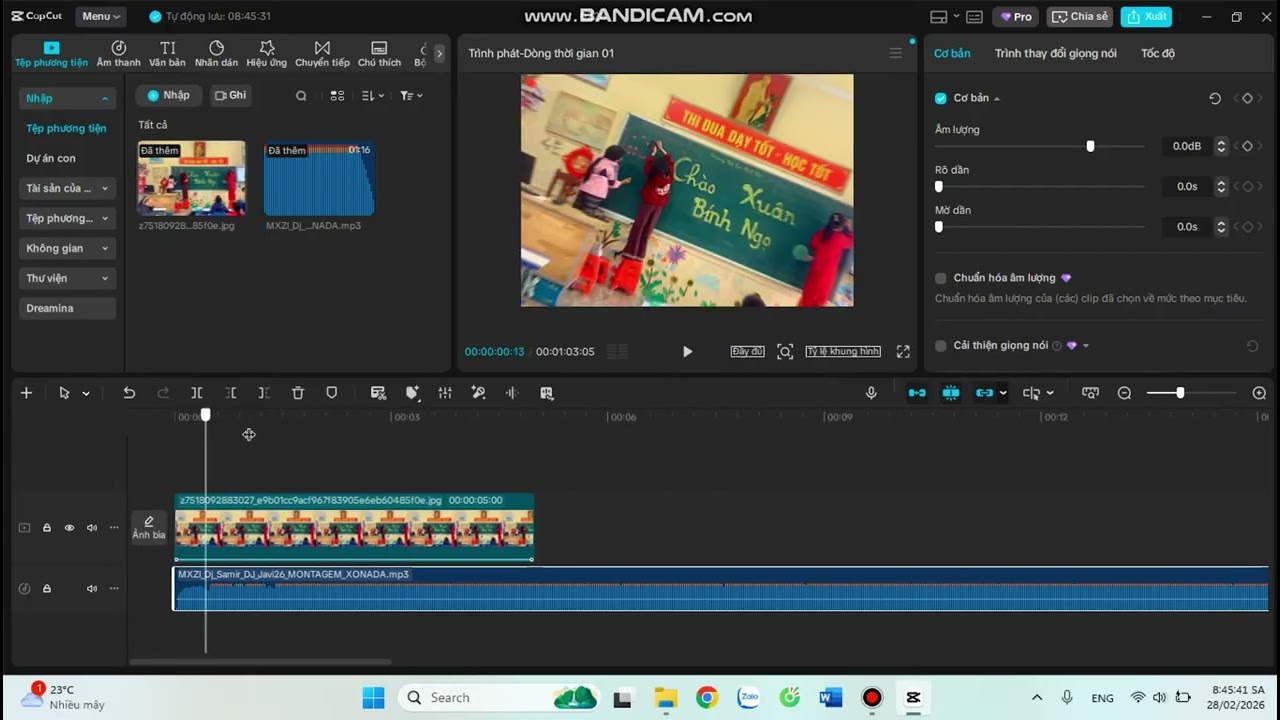This screenshot has width=1280, height=720.
Task: Open the Văn bản tab
Action: 167,53
